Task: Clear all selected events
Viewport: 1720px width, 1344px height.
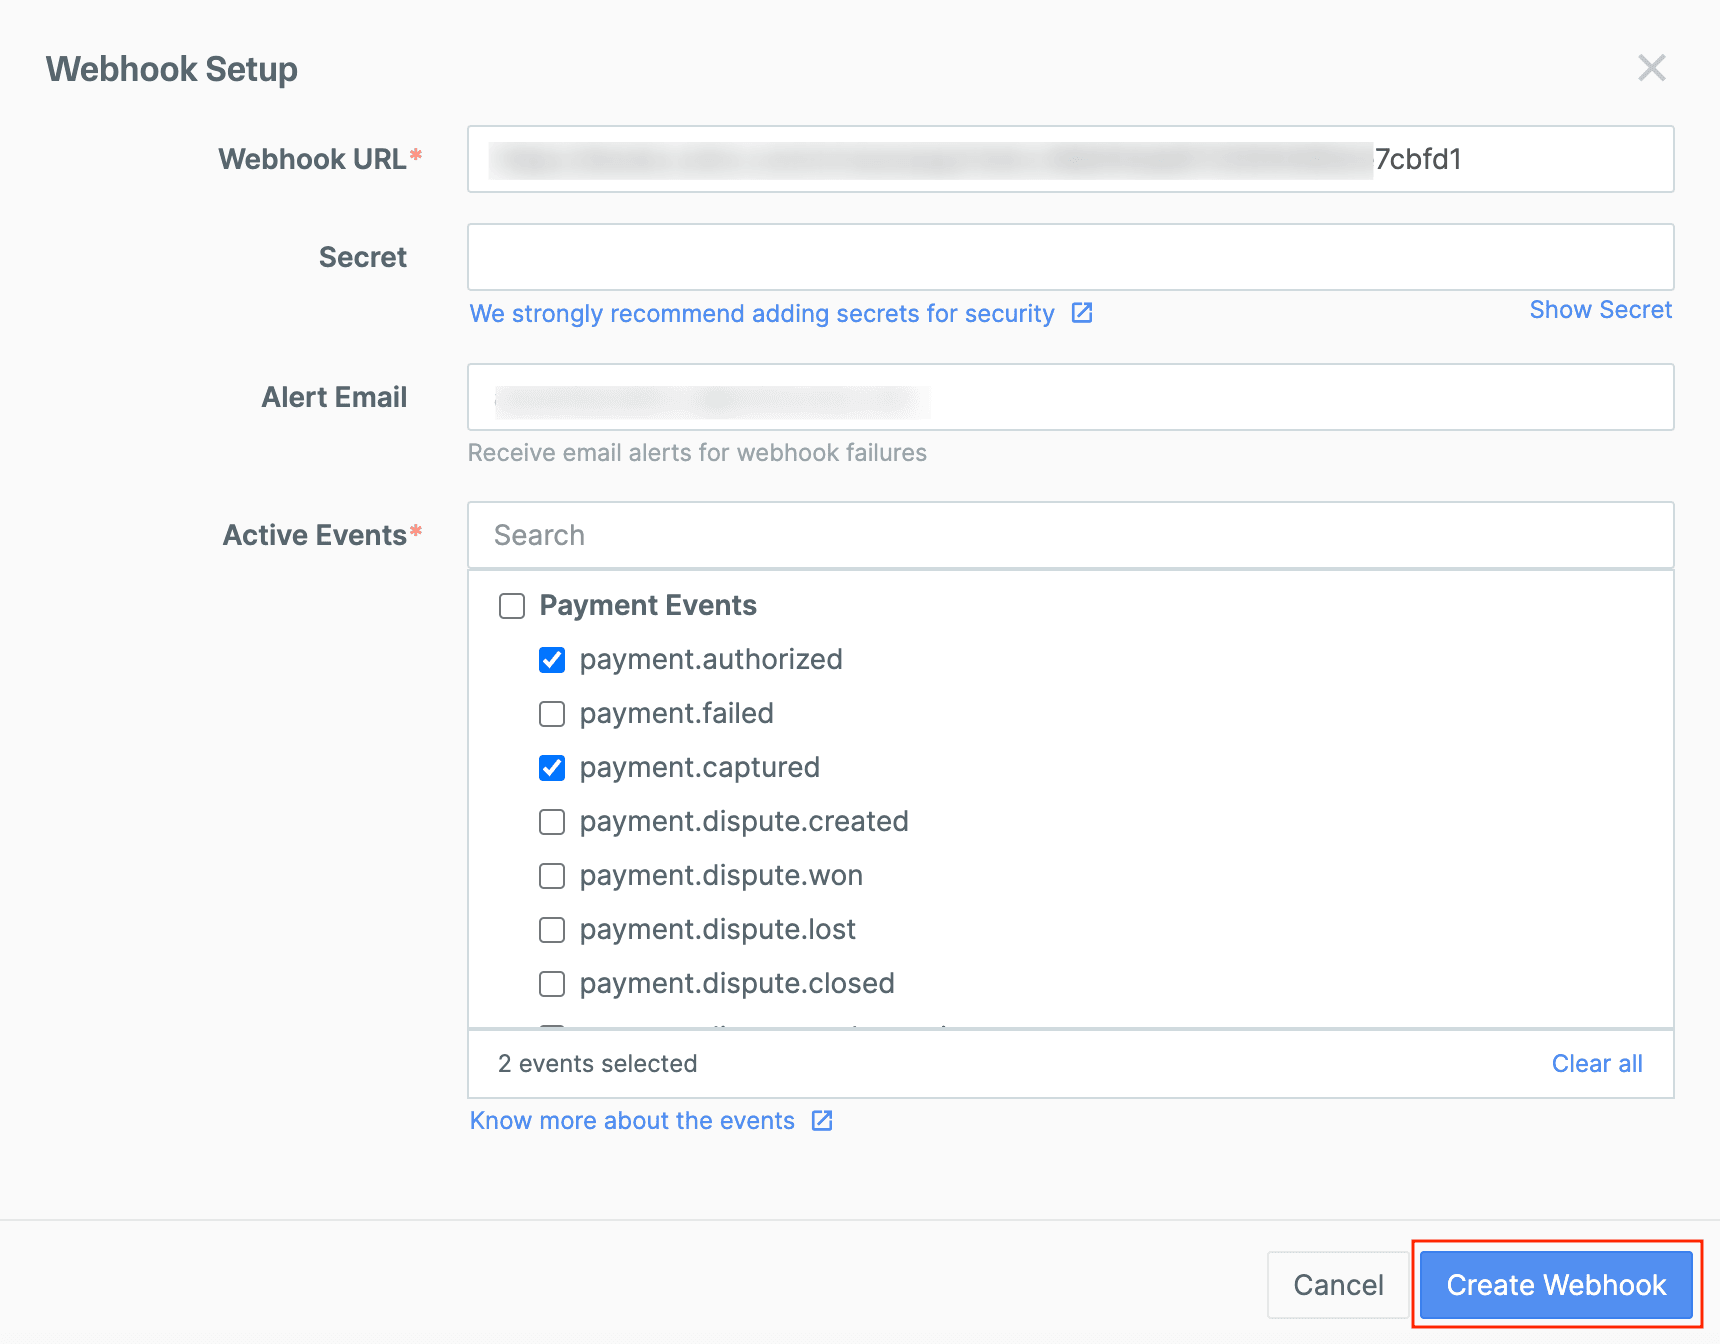Action: [x=1596, y=1063]
